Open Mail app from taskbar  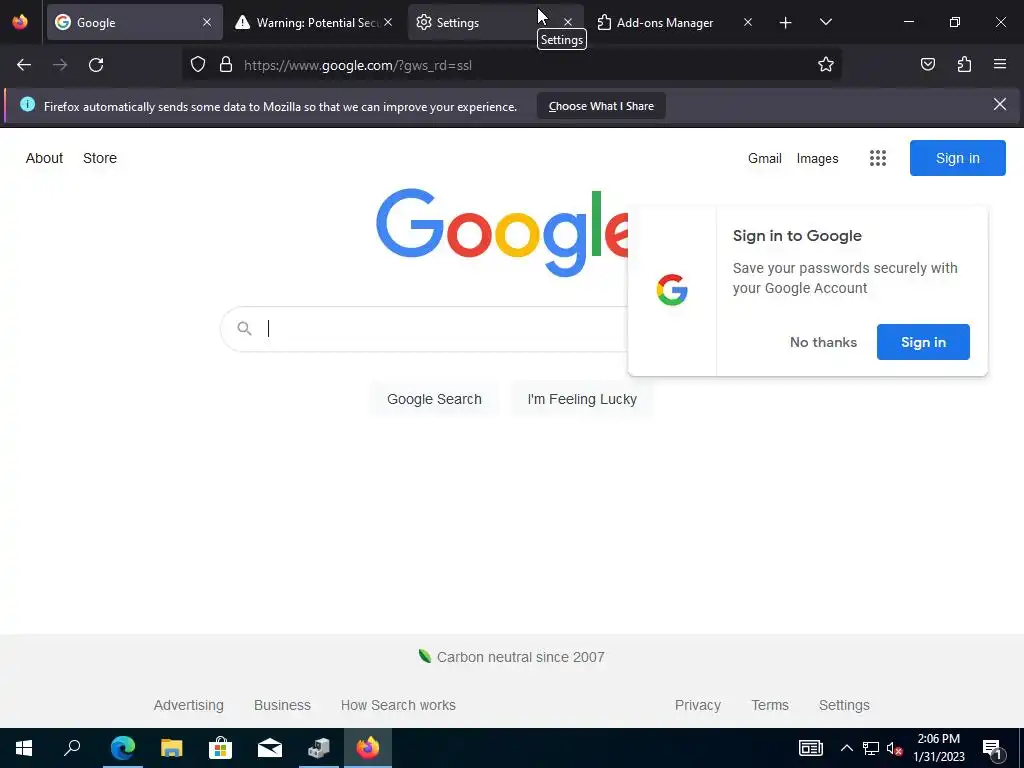pyautogui.click(x=269, y=748)
